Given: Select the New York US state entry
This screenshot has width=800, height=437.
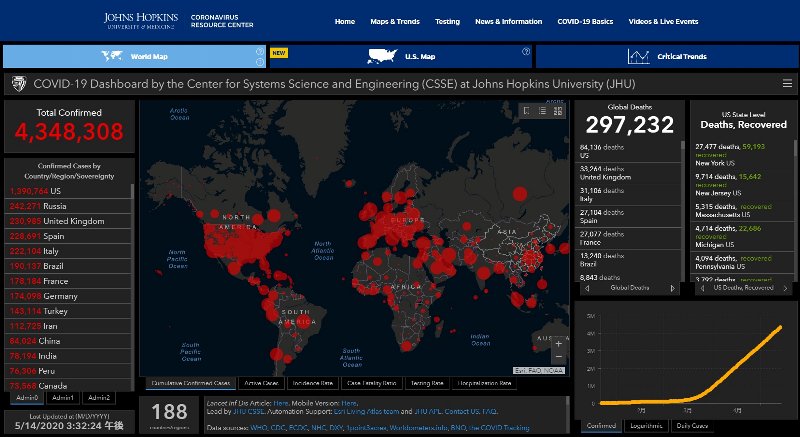Looking at the screenshot, I should (x=742, y=155).
